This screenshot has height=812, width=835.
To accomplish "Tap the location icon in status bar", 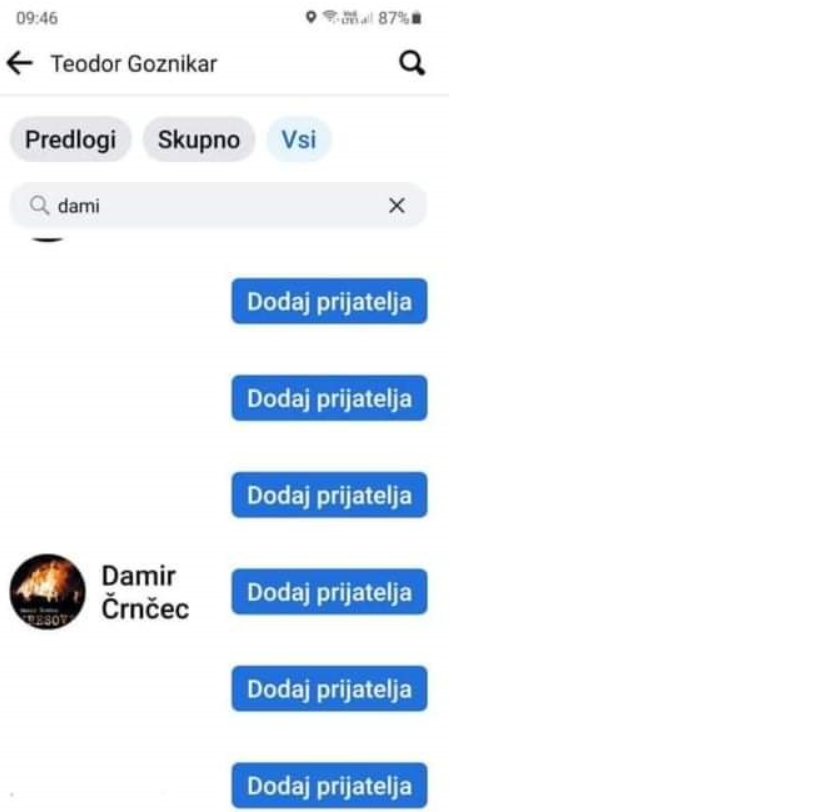I will pos(311,18).
